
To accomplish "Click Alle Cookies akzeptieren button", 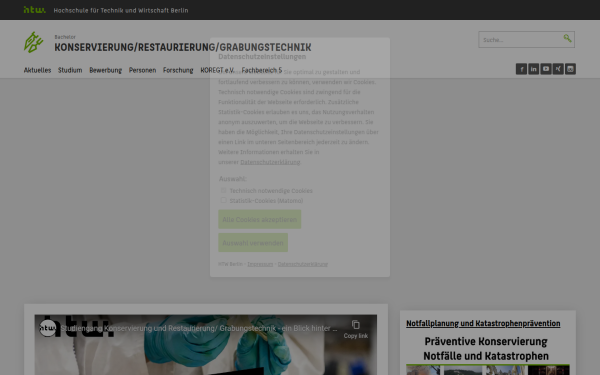I will 259,219.
